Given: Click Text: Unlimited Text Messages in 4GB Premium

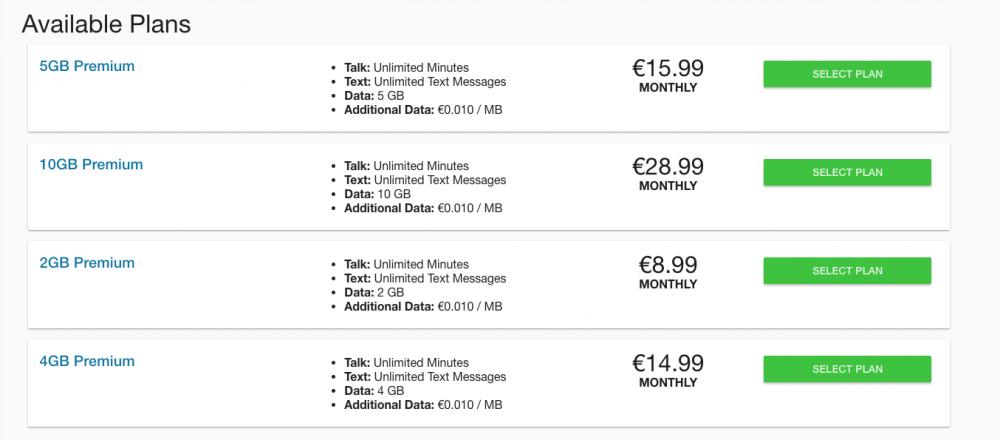Looking at the screenshot, I should tap(425, 377).
